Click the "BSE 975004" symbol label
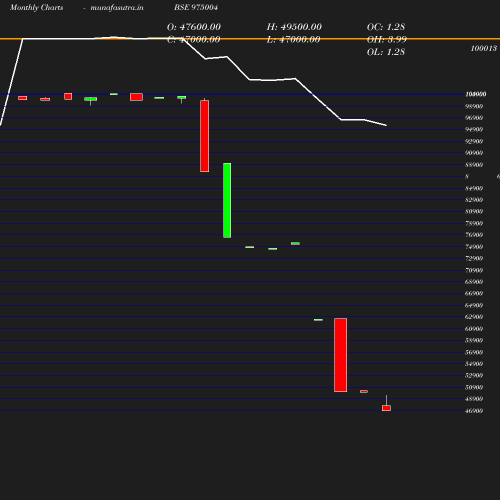 point(196,7)
